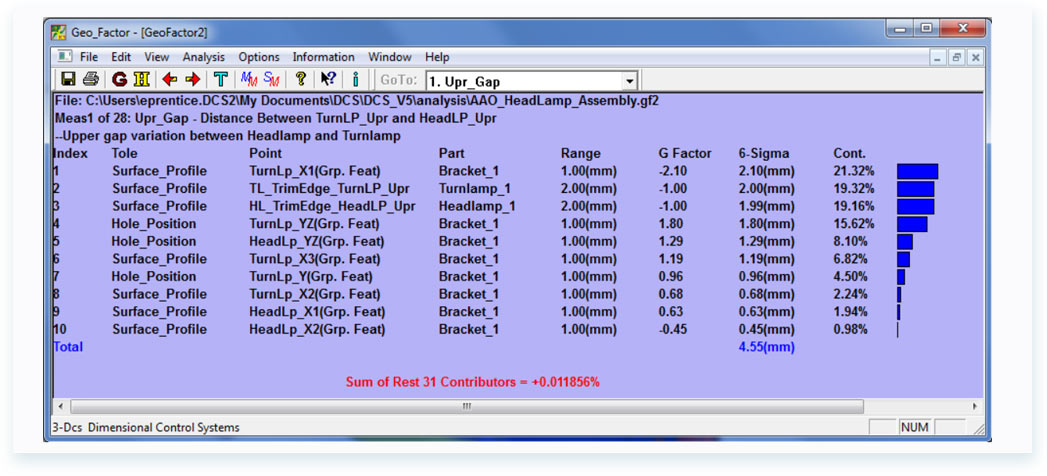Click the contribution value '8.10%'
The height and width of the screenshot is (476, 1047).
tap(851, 241)
